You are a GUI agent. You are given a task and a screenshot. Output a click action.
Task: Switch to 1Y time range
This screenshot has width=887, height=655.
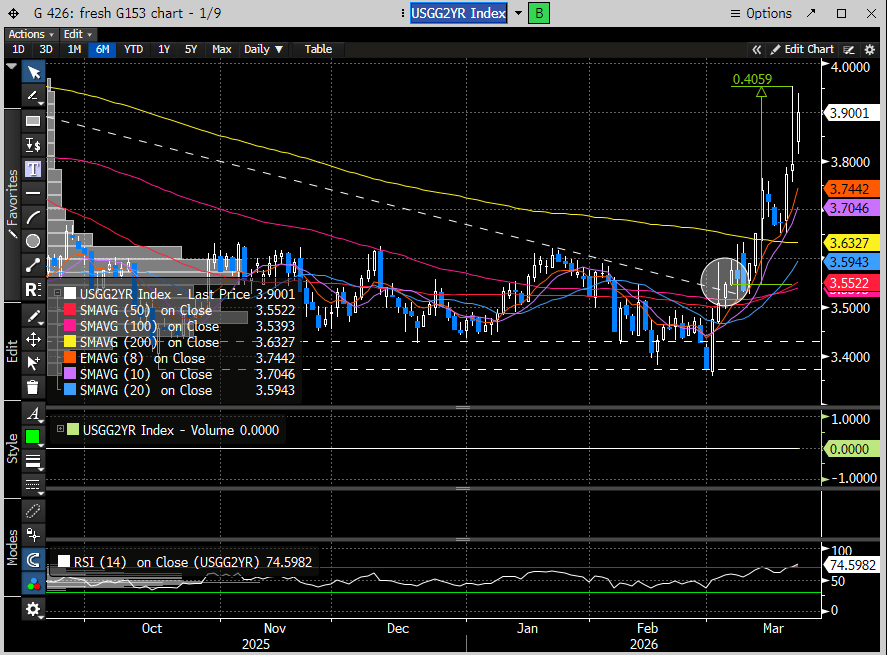click(x=164, y=49)
